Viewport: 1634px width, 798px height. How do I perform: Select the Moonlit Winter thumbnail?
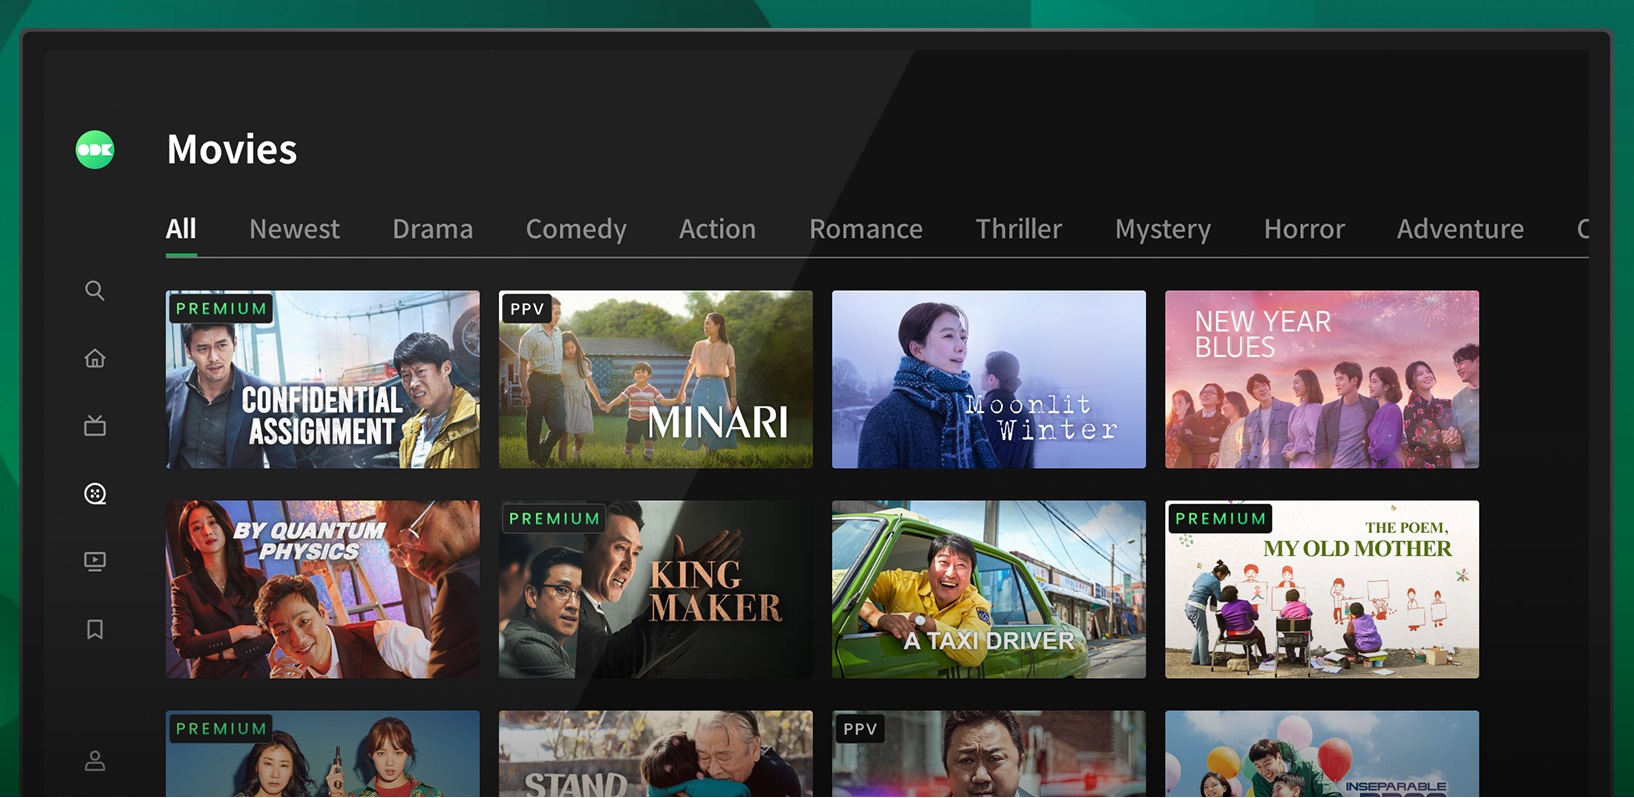[989, 380]
